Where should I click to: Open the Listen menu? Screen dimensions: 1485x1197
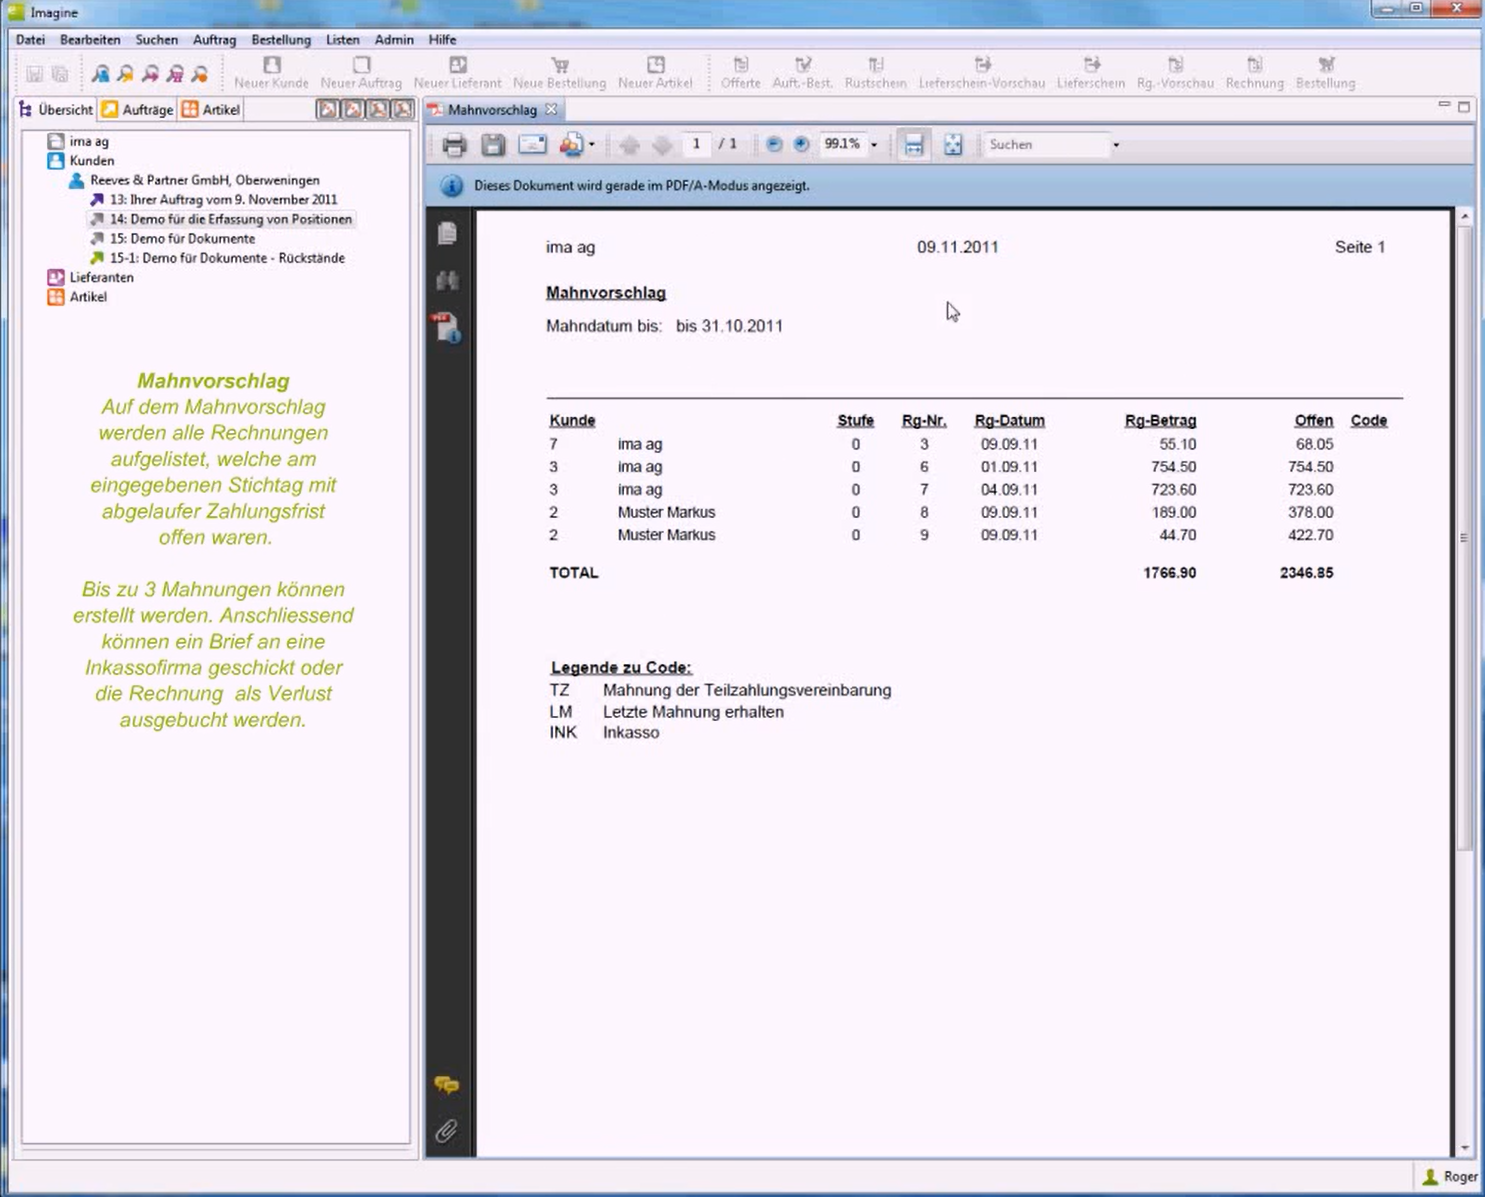click(342, 40)
